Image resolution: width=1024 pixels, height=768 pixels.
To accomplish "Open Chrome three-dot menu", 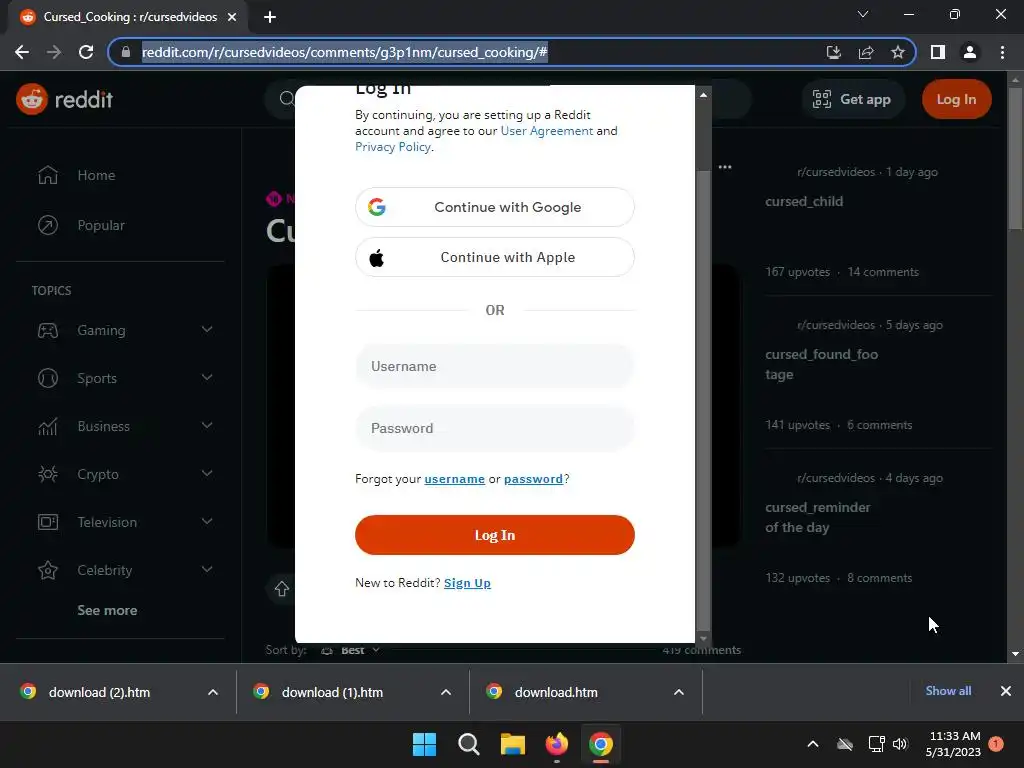I will click(x=1002, y=52).
